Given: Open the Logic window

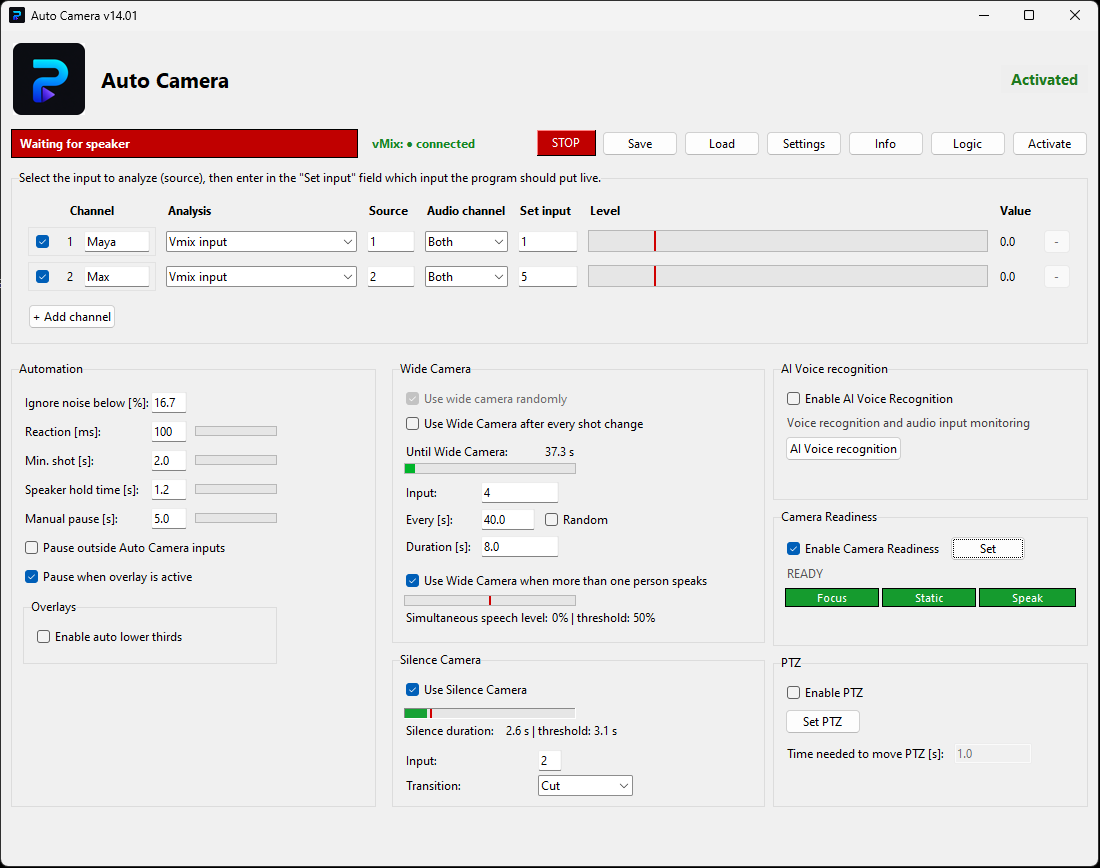Looking at the screenshot, I should (967, 144).
